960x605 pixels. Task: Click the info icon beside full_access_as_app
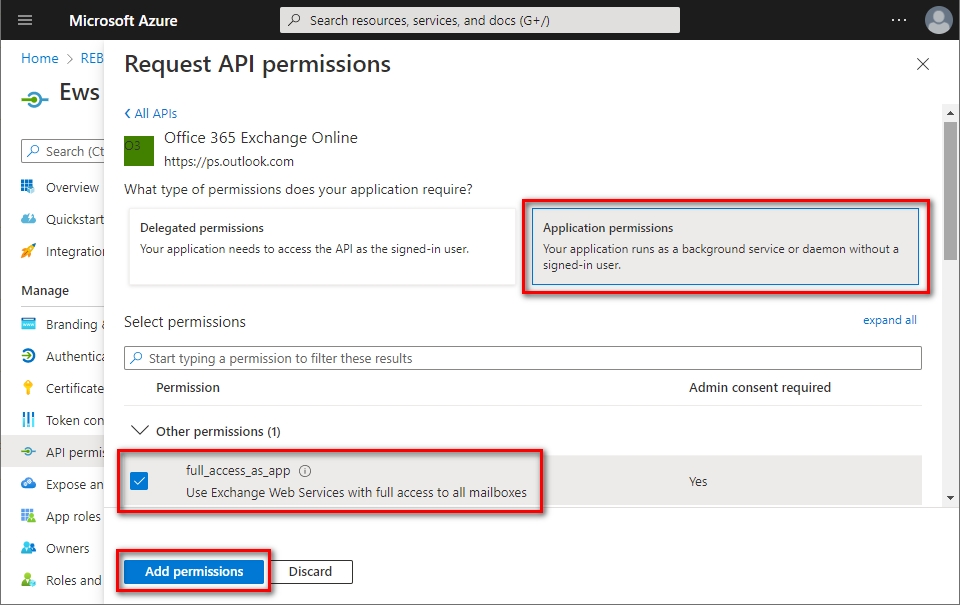(x=305, y=471)
